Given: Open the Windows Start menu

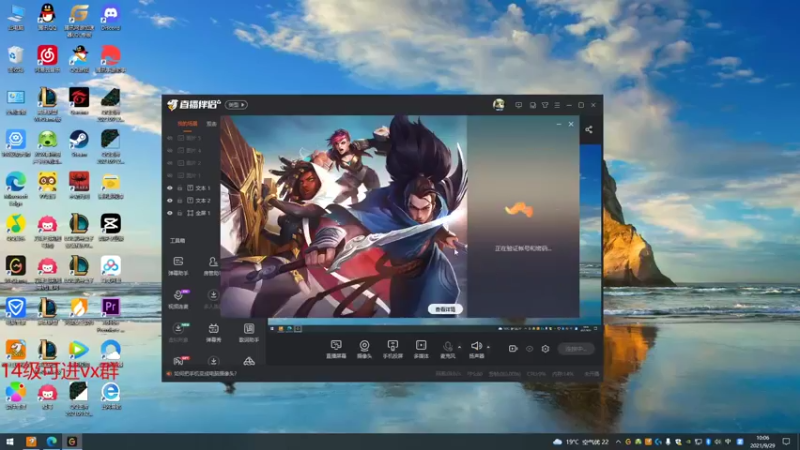Looking at the screenshot, I should (10, 441).
